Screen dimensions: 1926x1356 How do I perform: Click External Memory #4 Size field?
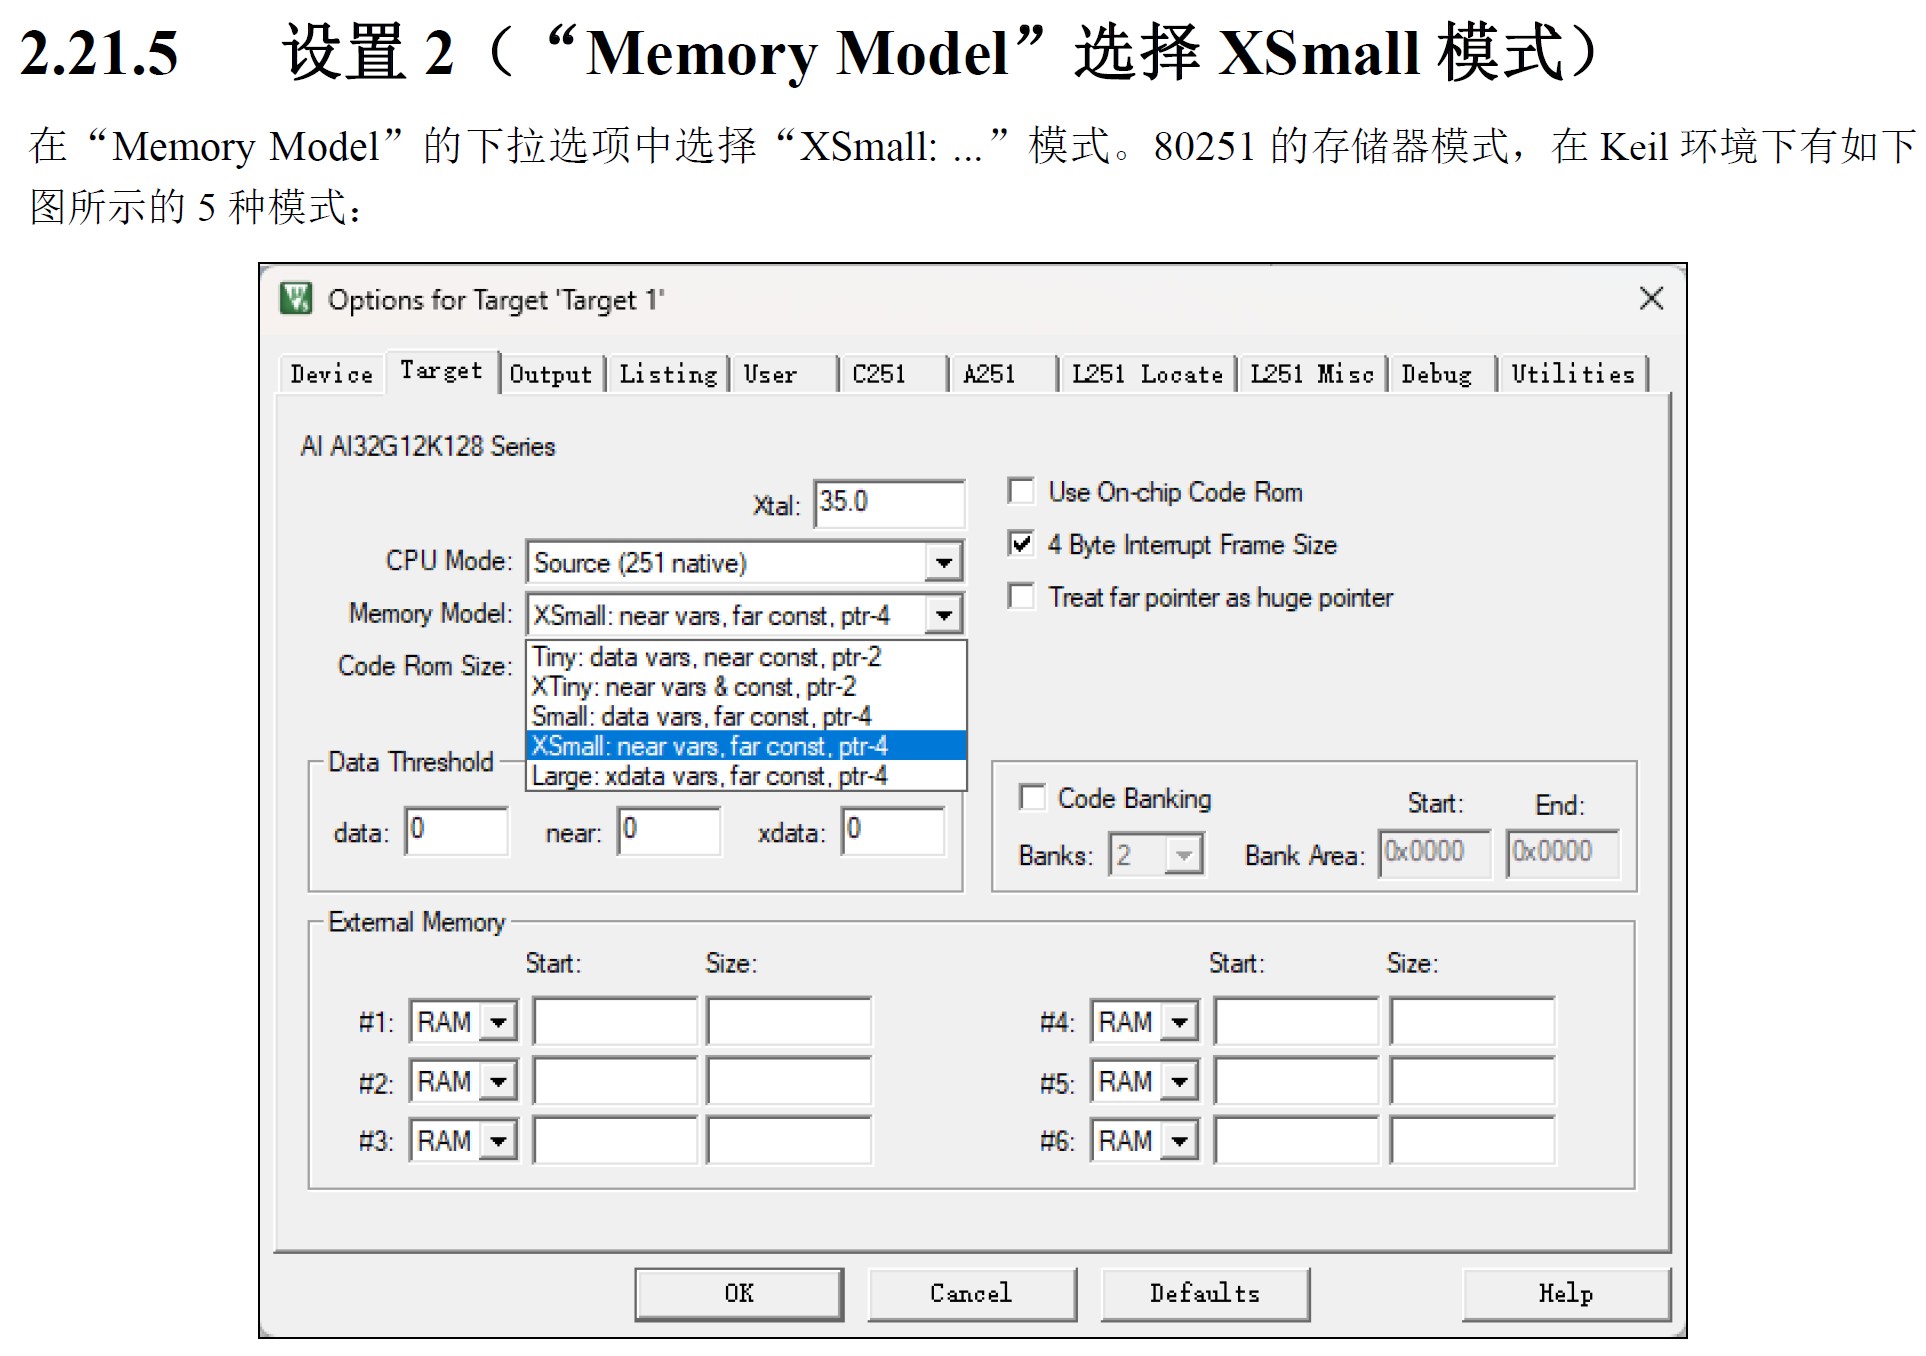(x=1472, y=1021)
